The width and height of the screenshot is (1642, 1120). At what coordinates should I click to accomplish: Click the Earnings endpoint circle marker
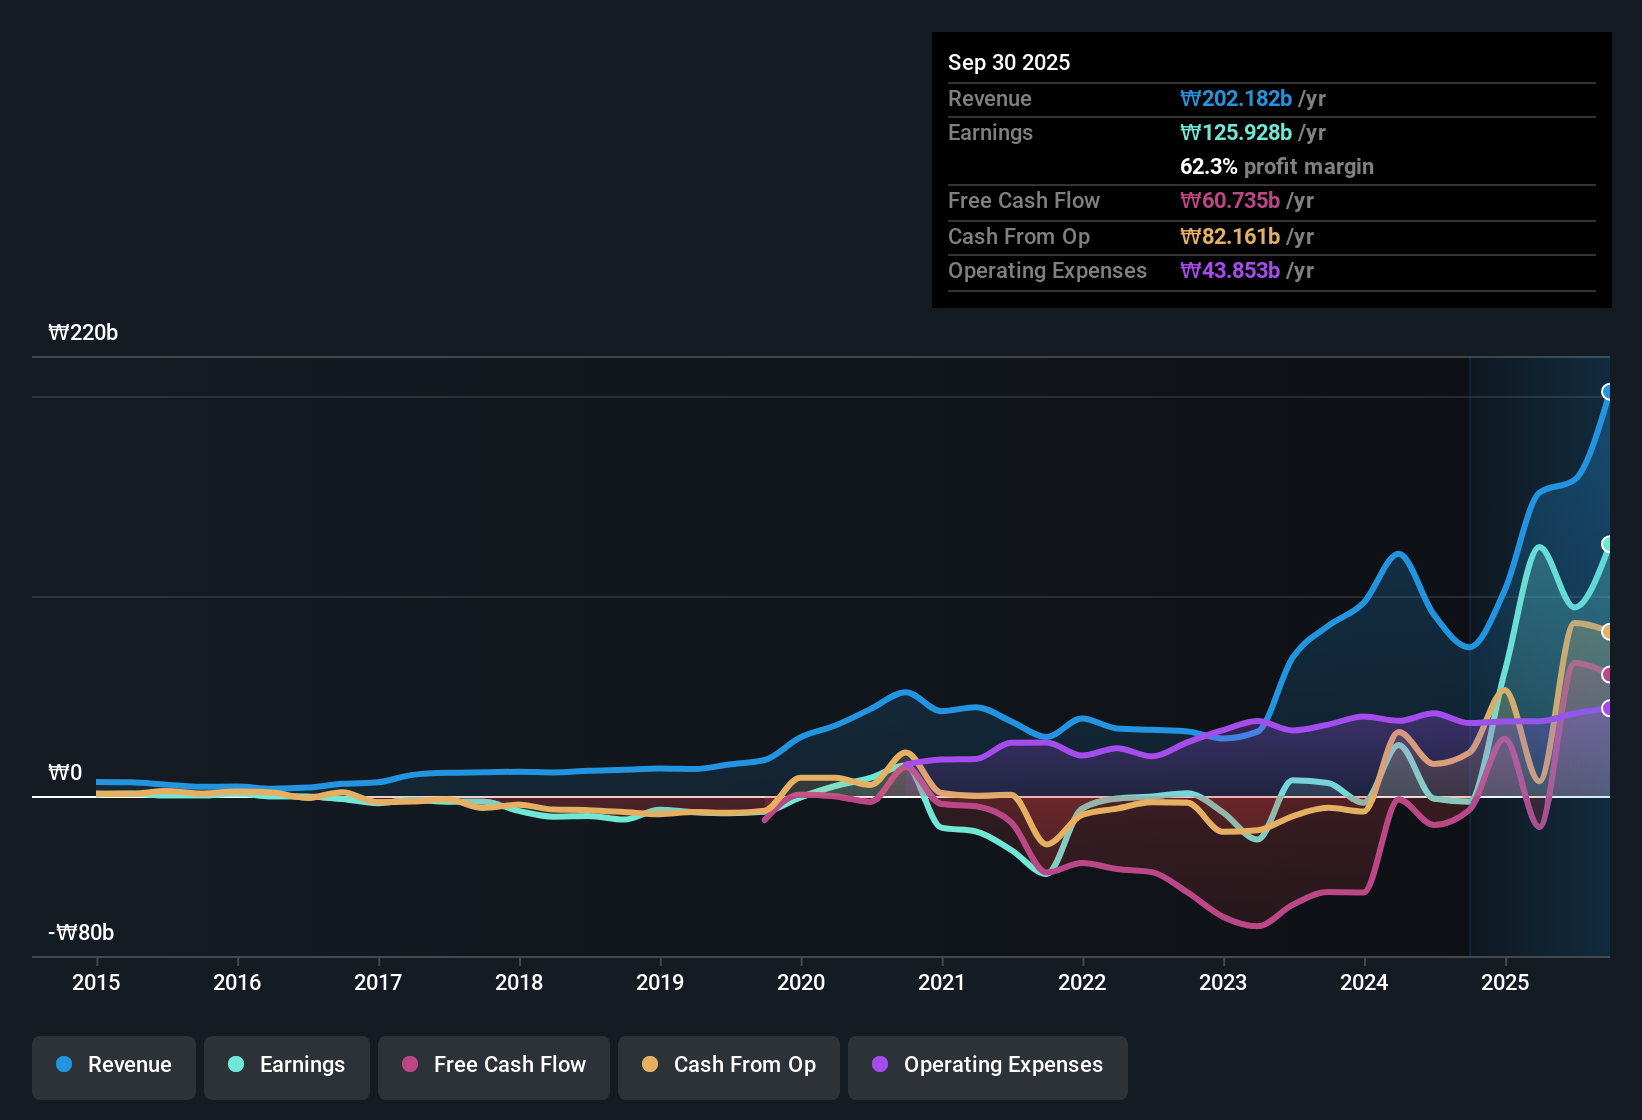point(1608,543)
